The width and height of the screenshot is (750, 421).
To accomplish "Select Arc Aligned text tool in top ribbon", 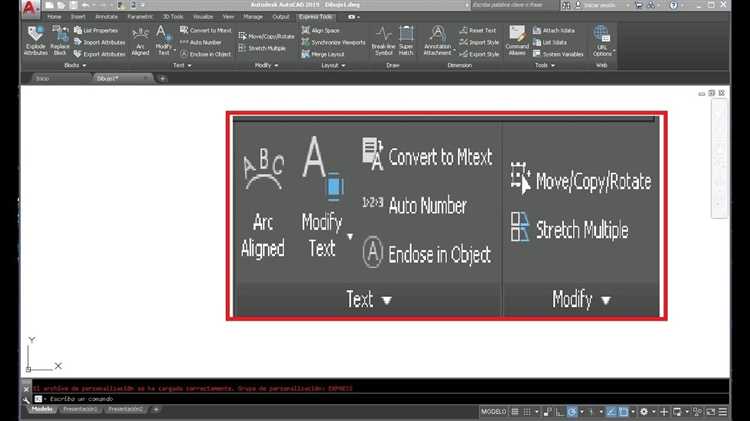I will [140, 41].
